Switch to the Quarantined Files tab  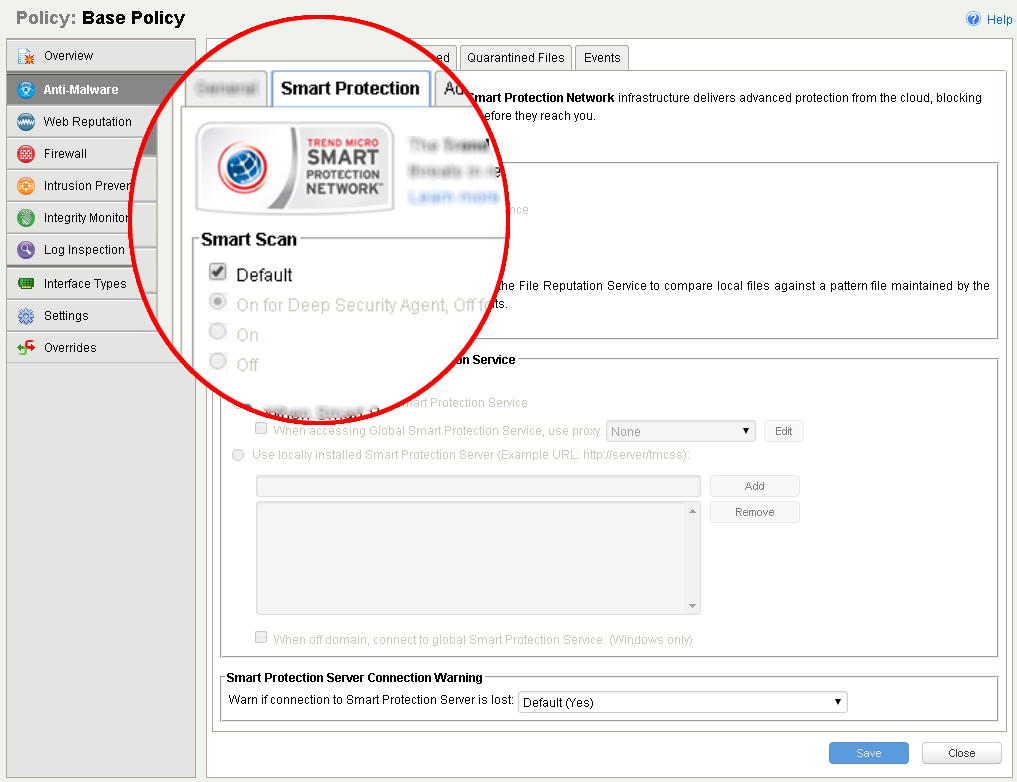point(516,58)
